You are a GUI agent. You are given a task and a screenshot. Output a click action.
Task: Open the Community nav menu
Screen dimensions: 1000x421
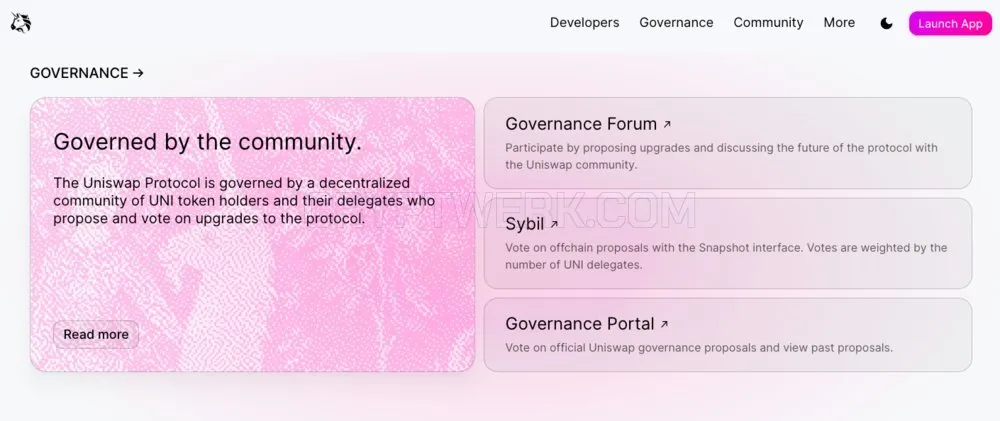click(768, 22)
